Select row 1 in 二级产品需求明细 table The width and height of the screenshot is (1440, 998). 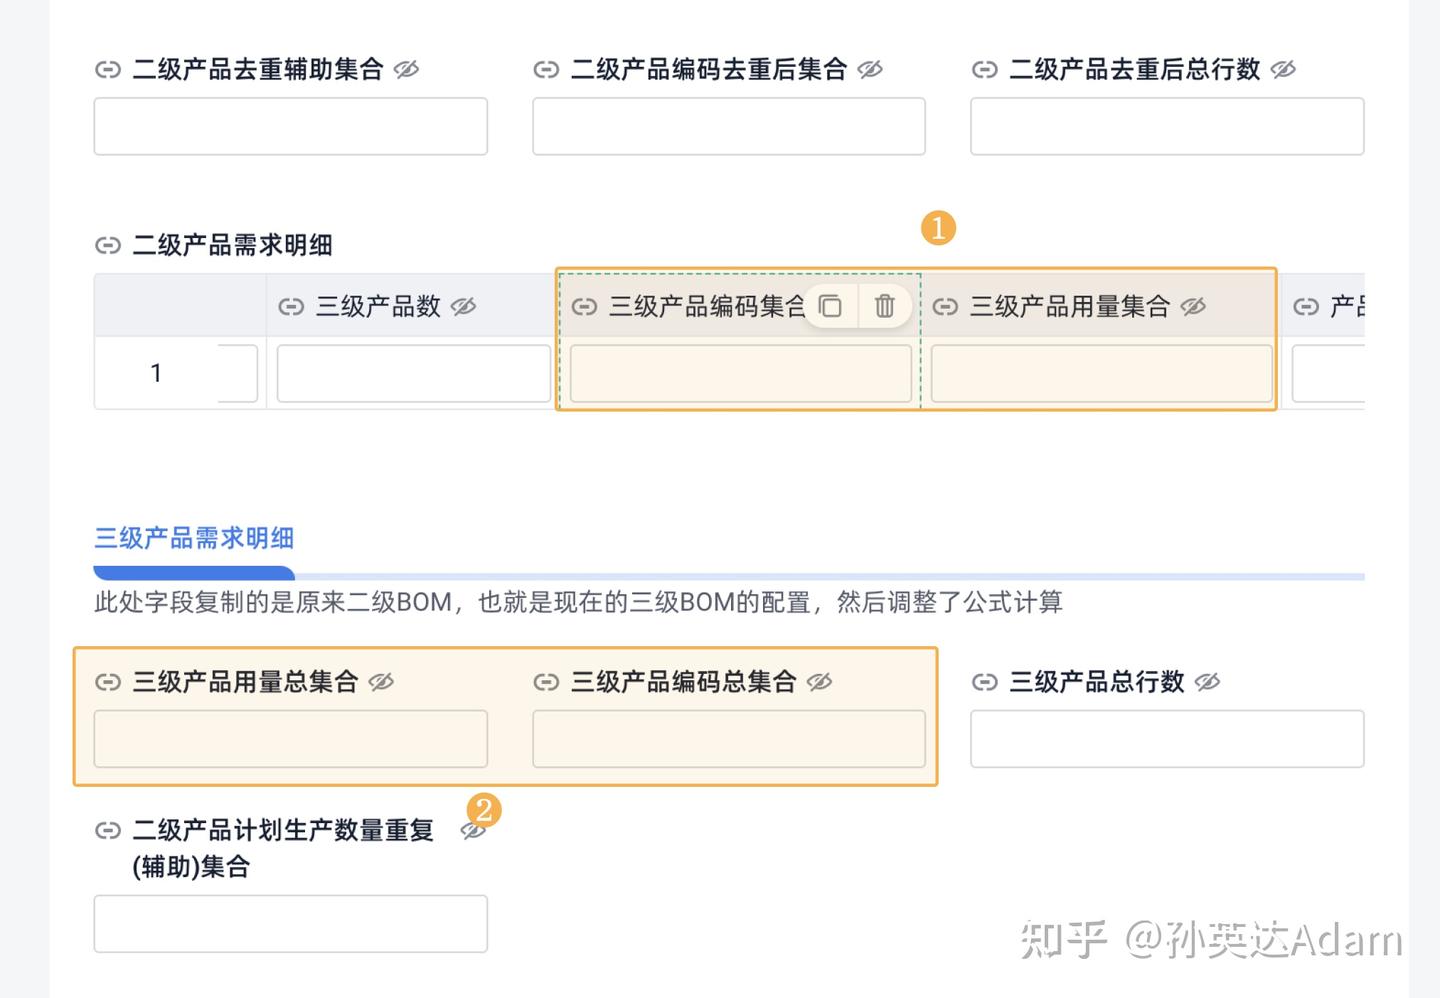tap(156, 372)
